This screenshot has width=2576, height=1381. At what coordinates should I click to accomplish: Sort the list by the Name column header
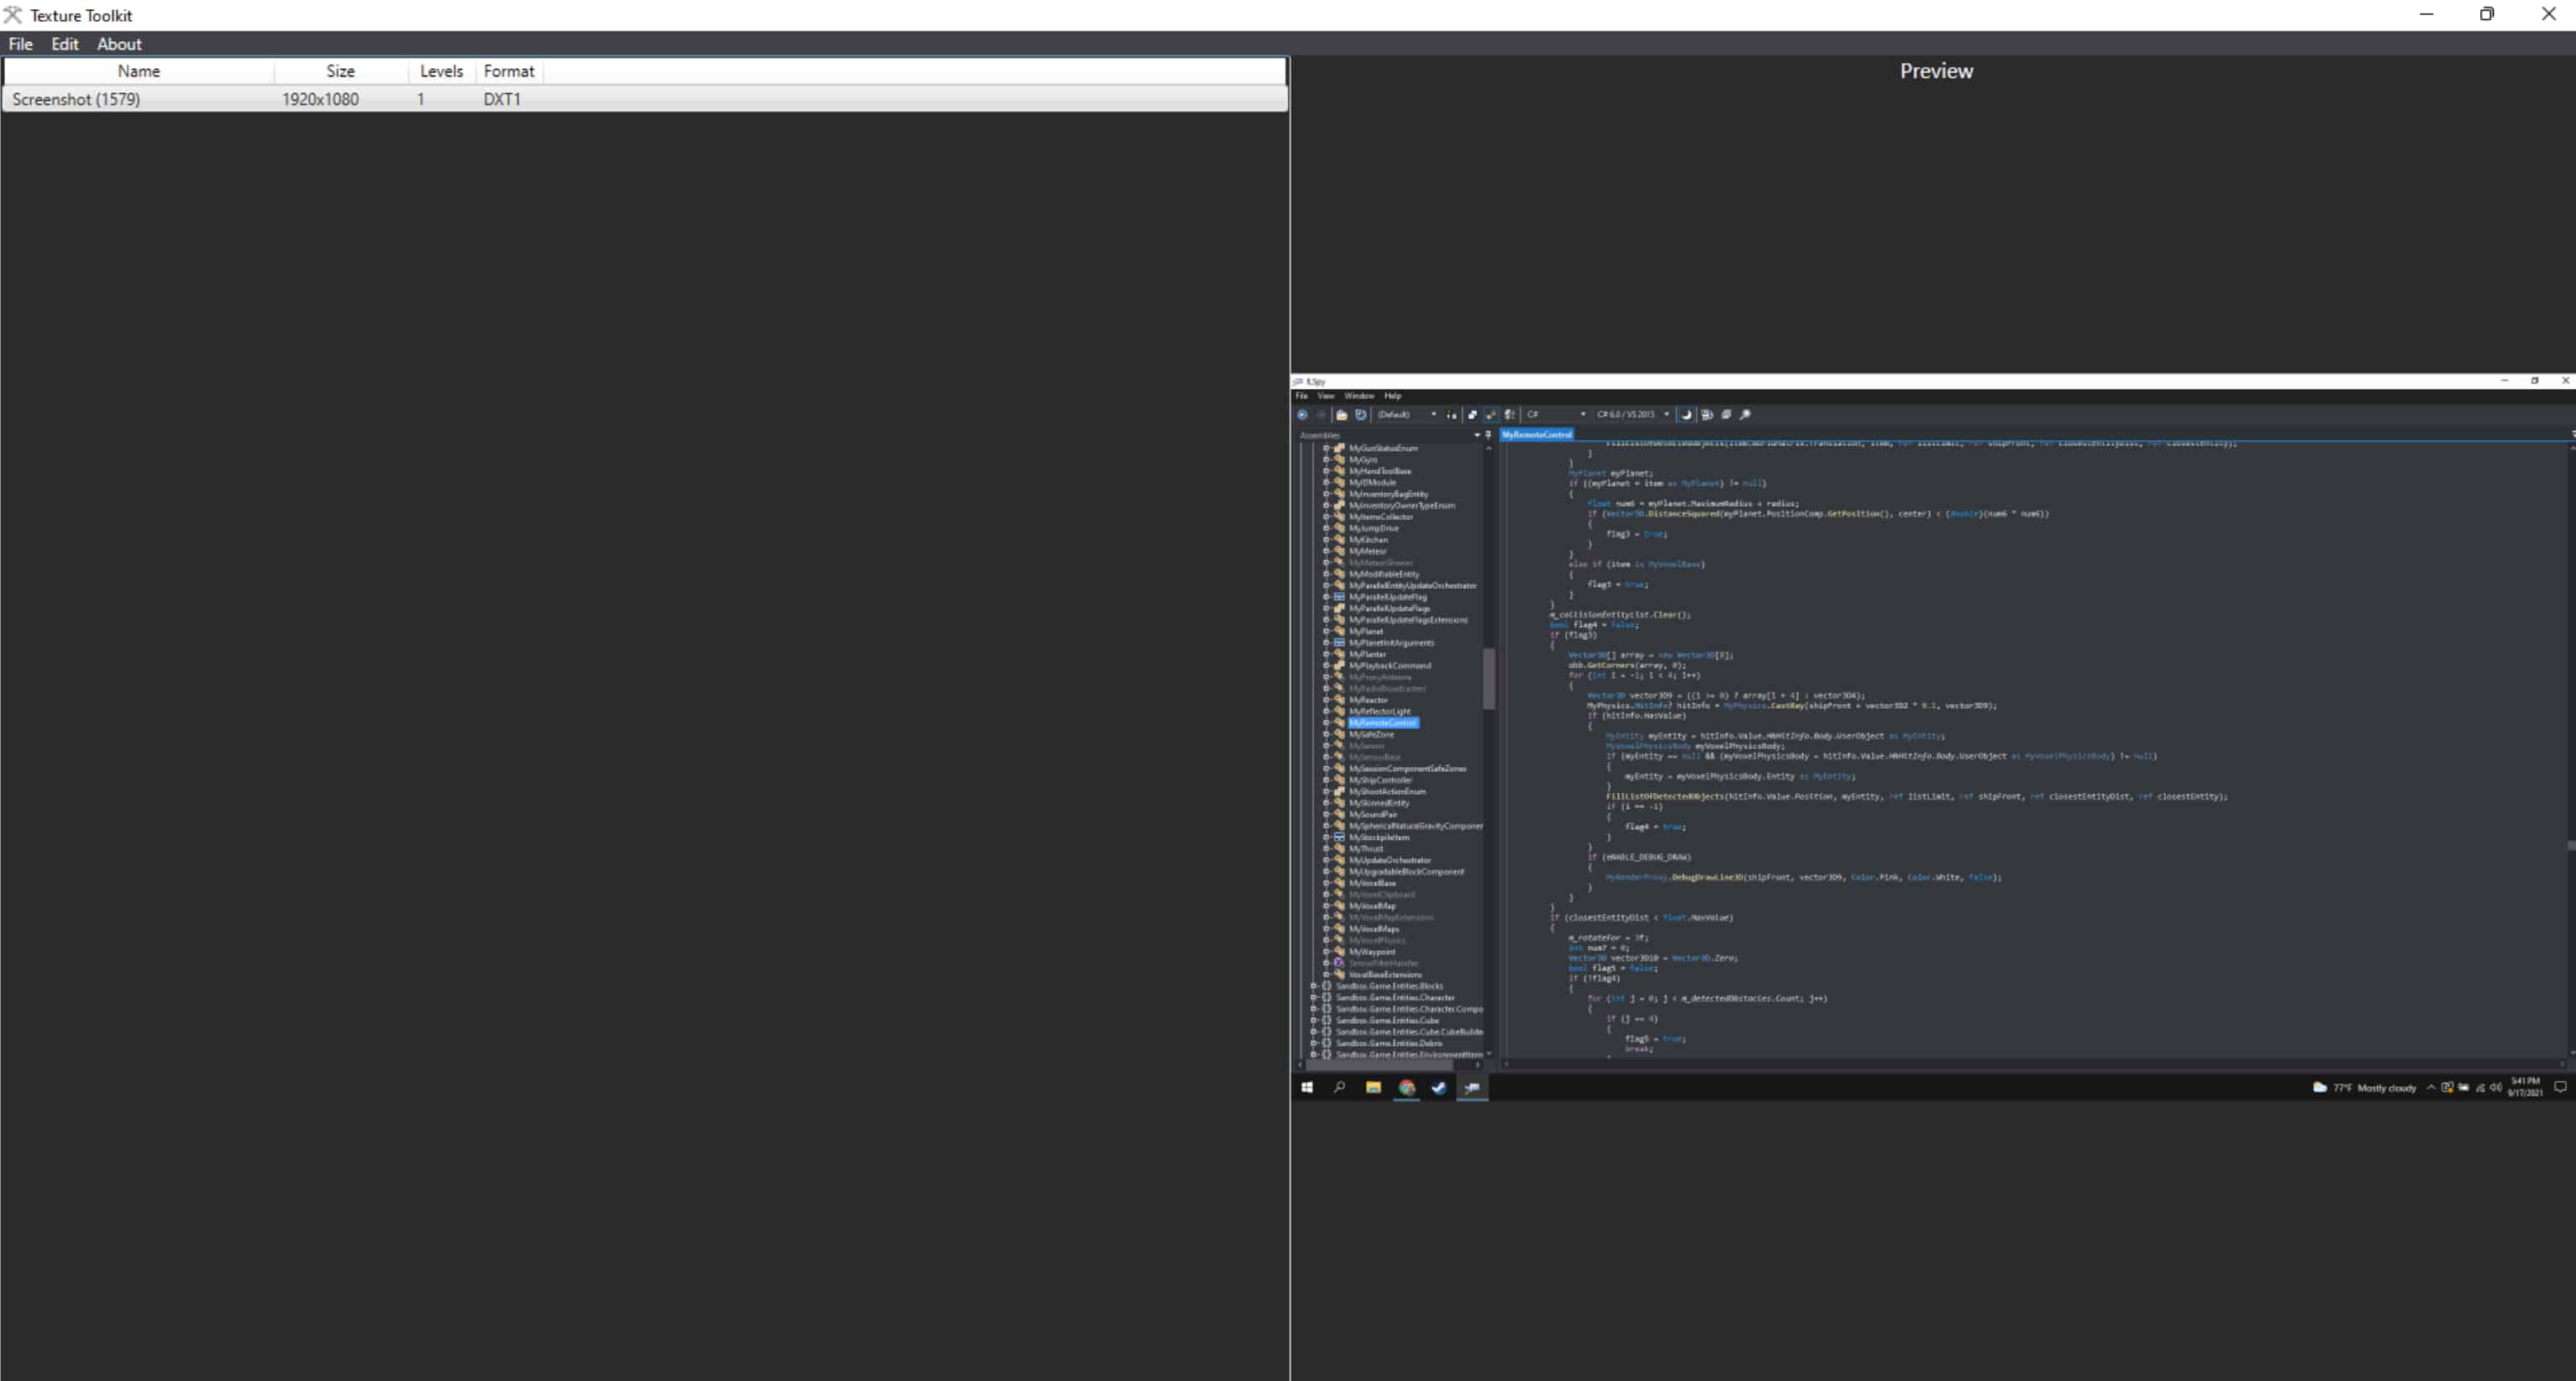point(139,71)
